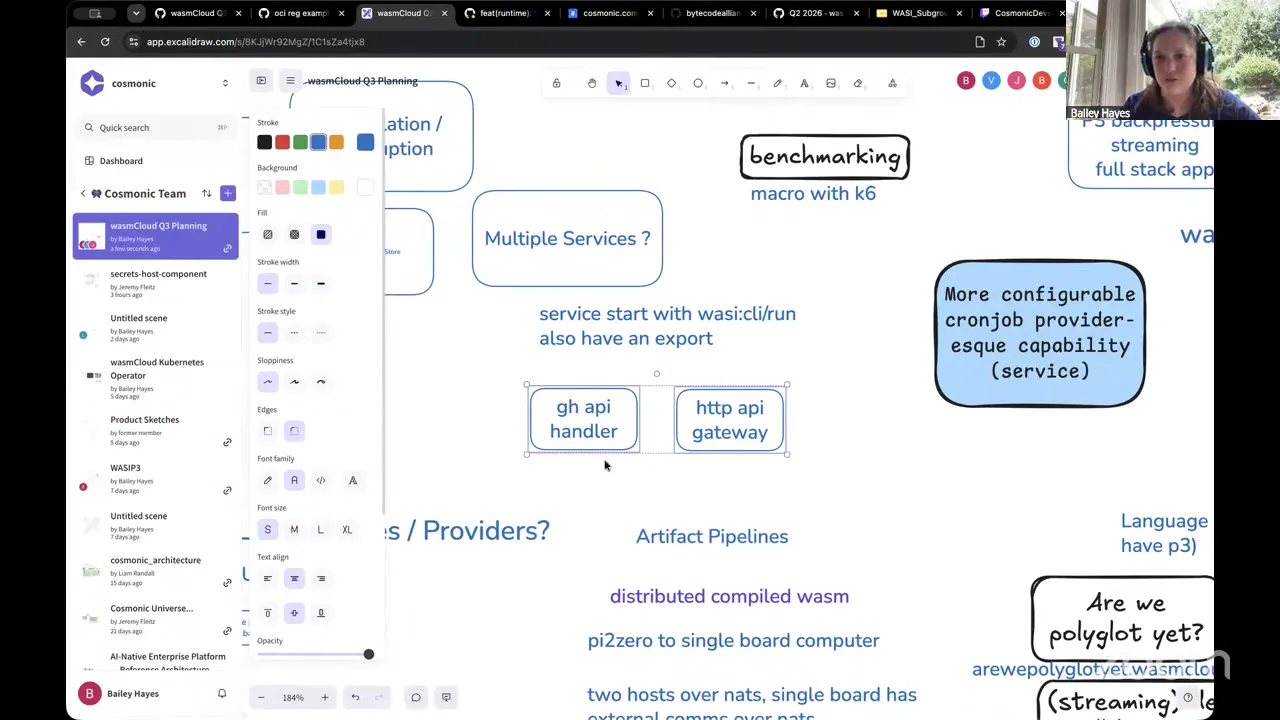Screen dimensions: 1280x720
Task: Open more font families picker
Action: (x=353, y=481)
